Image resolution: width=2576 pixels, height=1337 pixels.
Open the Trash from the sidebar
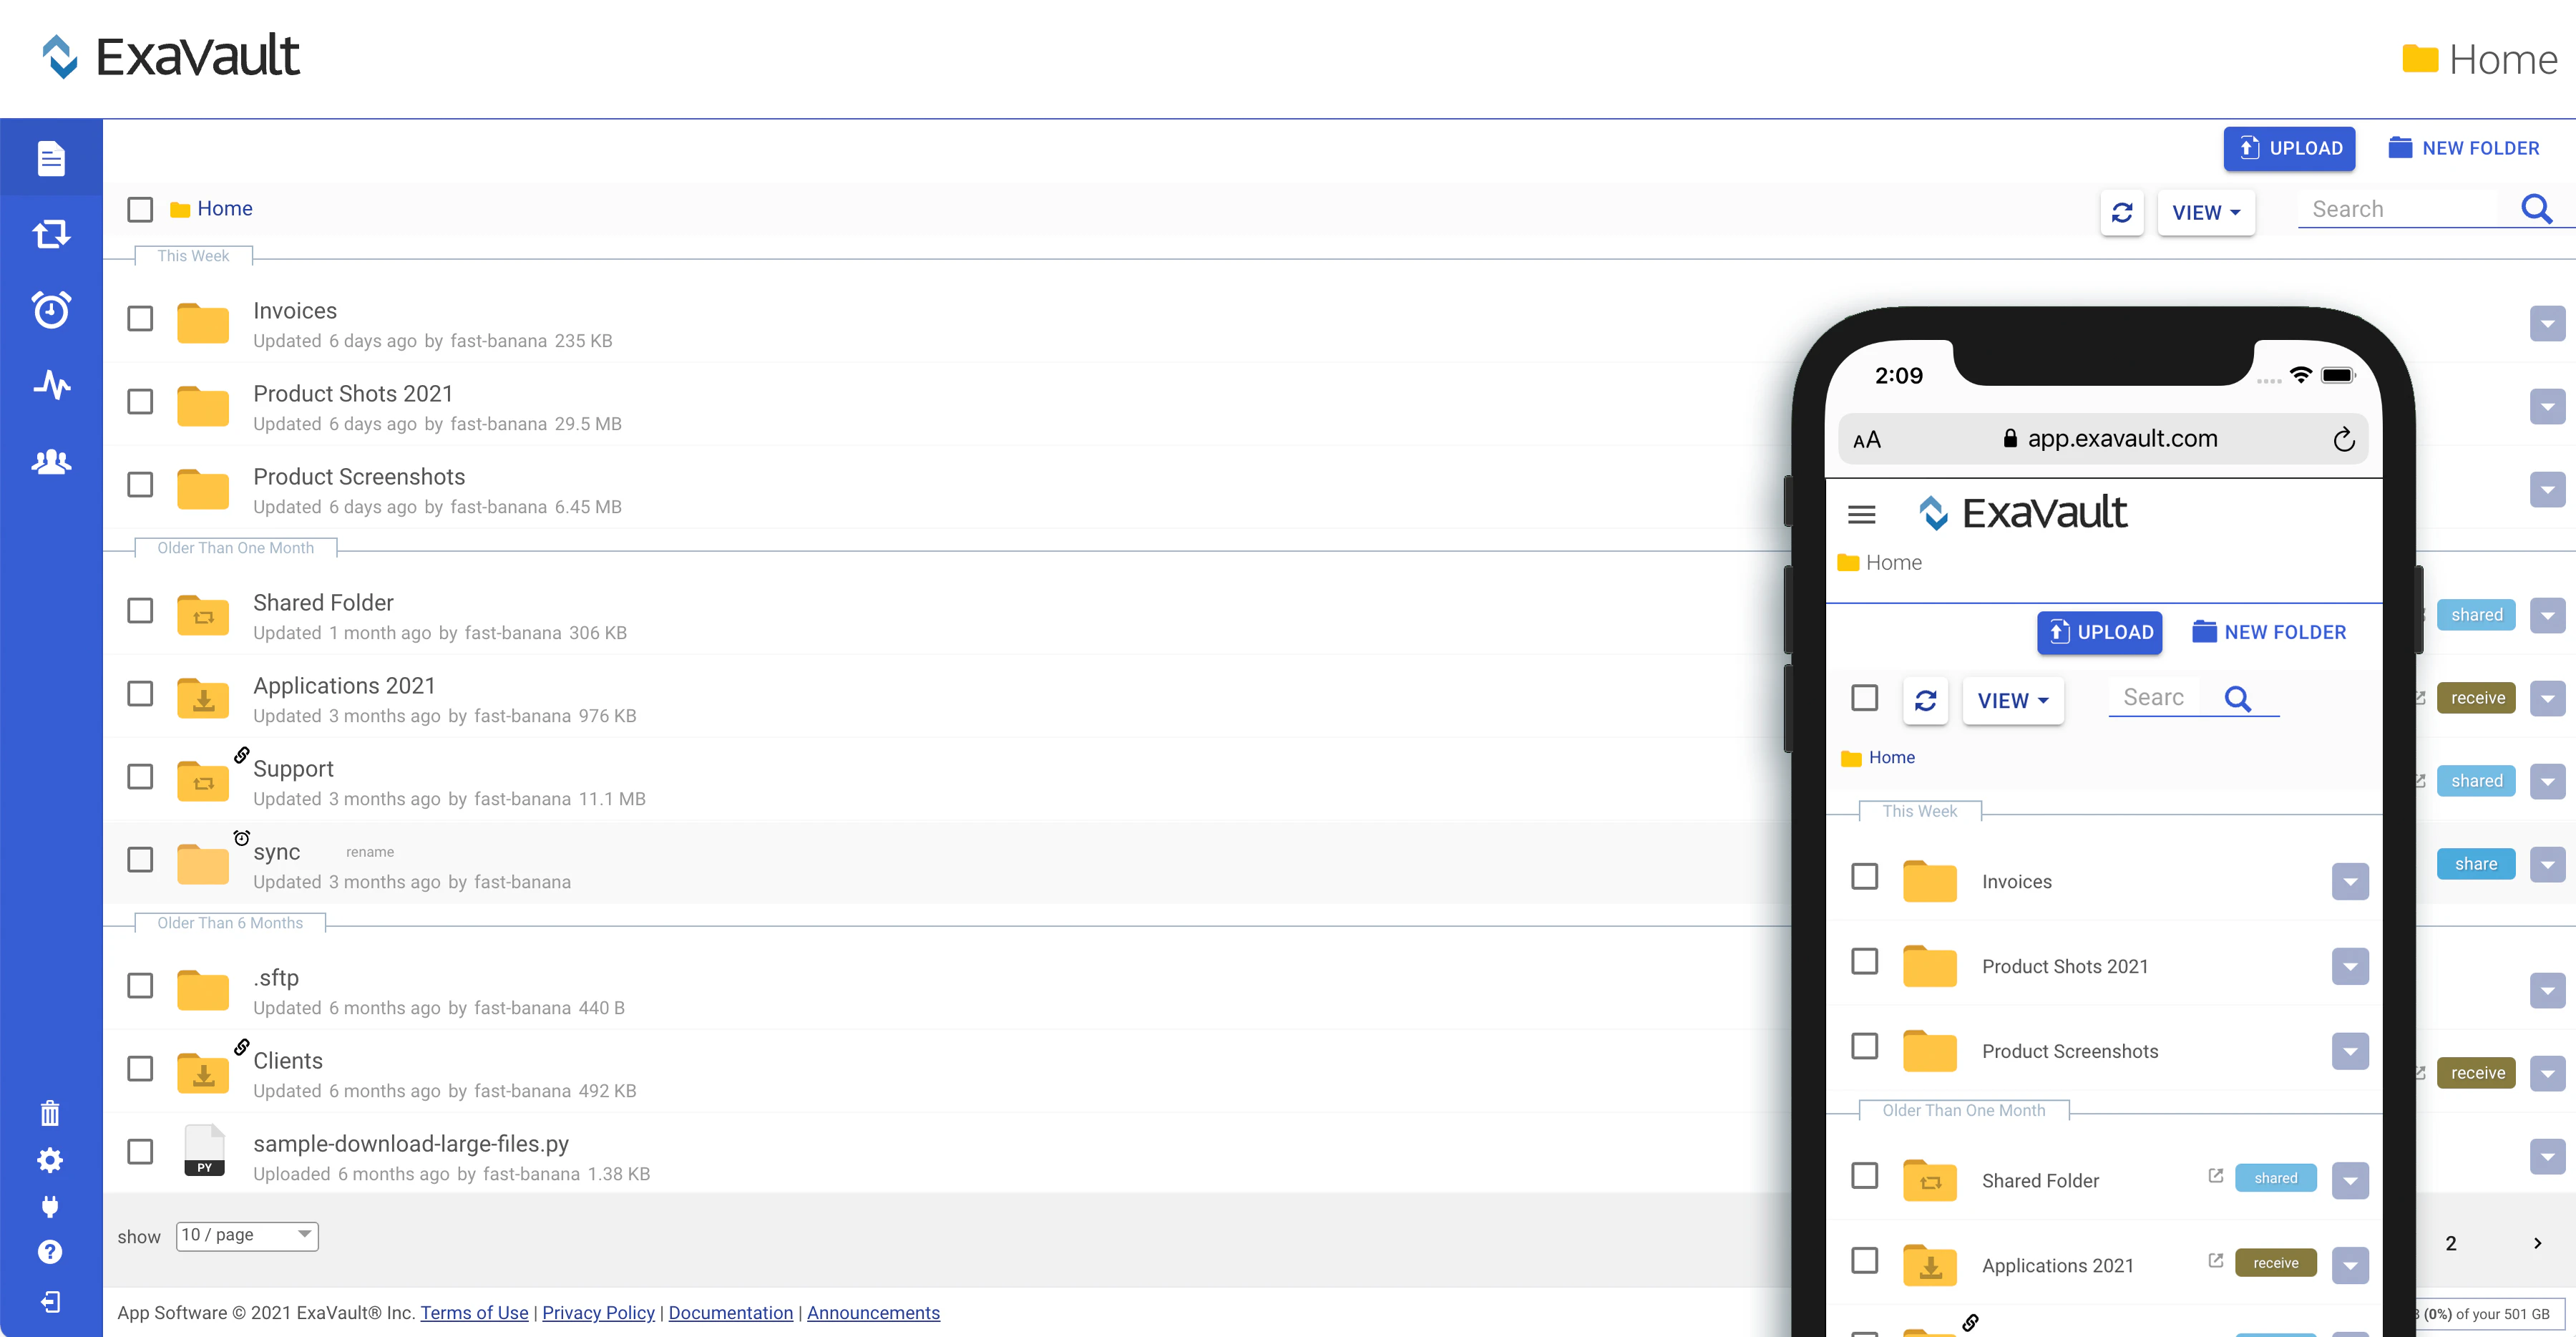click(50, 1113)
